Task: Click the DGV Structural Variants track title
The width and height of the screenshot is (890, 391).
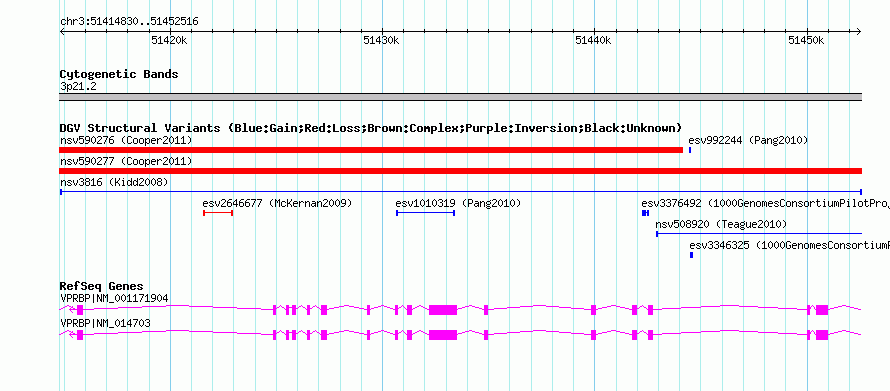Action: tap(370, 128)
